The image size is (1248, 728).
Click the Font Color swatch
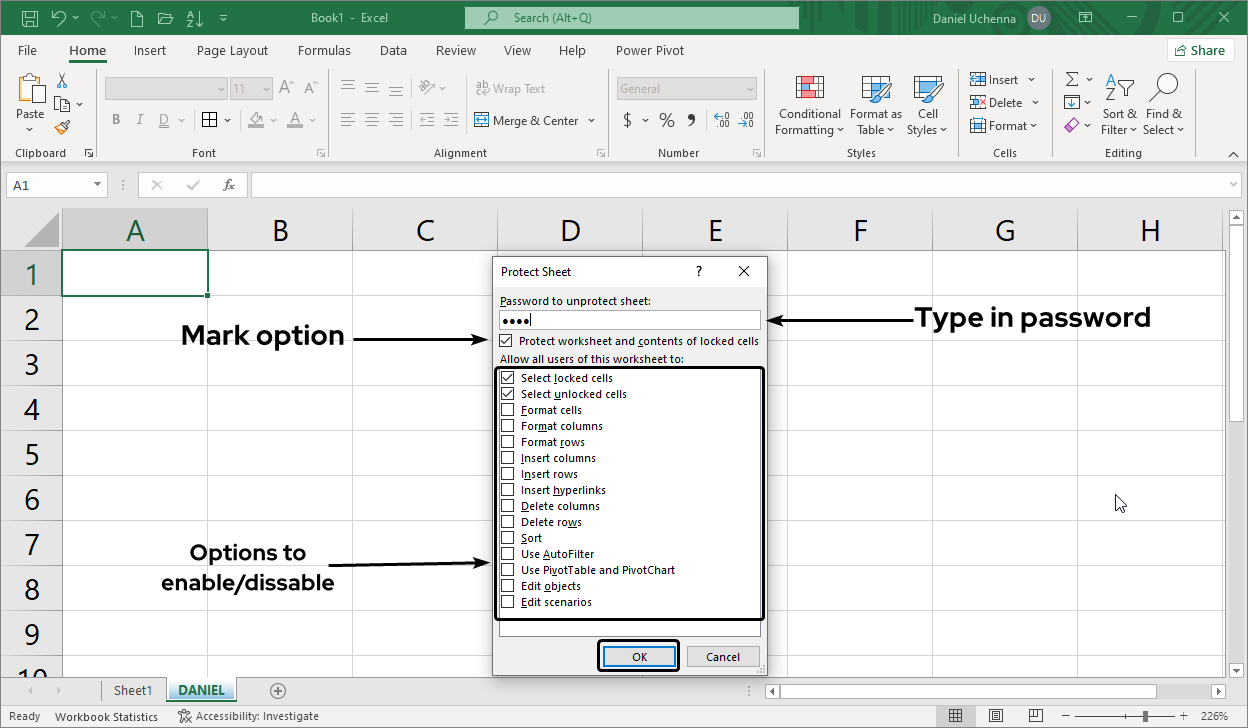coord(297,120)
